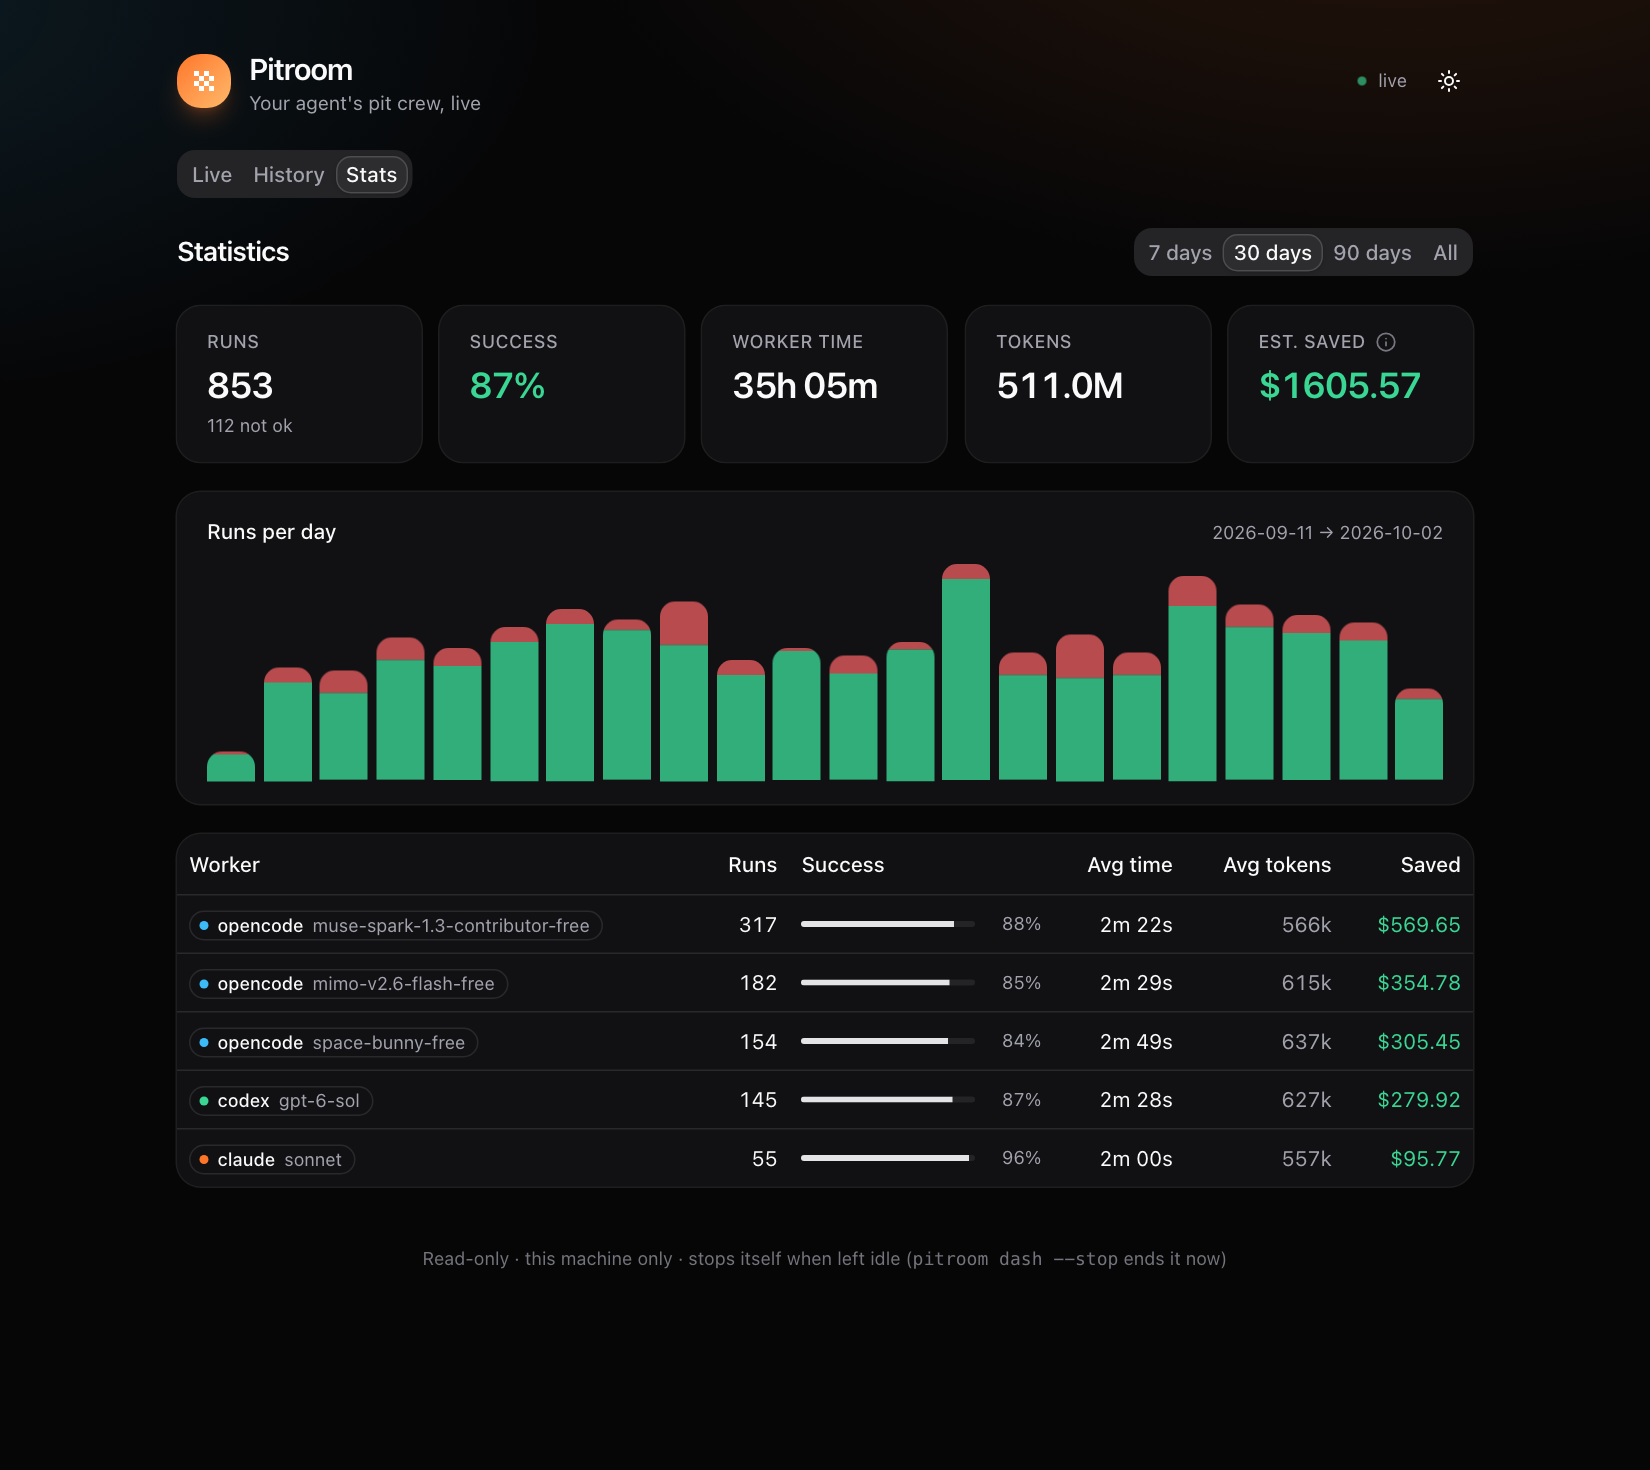Select the Stats tab
This screenshot has width=1650, height=1470.
(371, 175)
